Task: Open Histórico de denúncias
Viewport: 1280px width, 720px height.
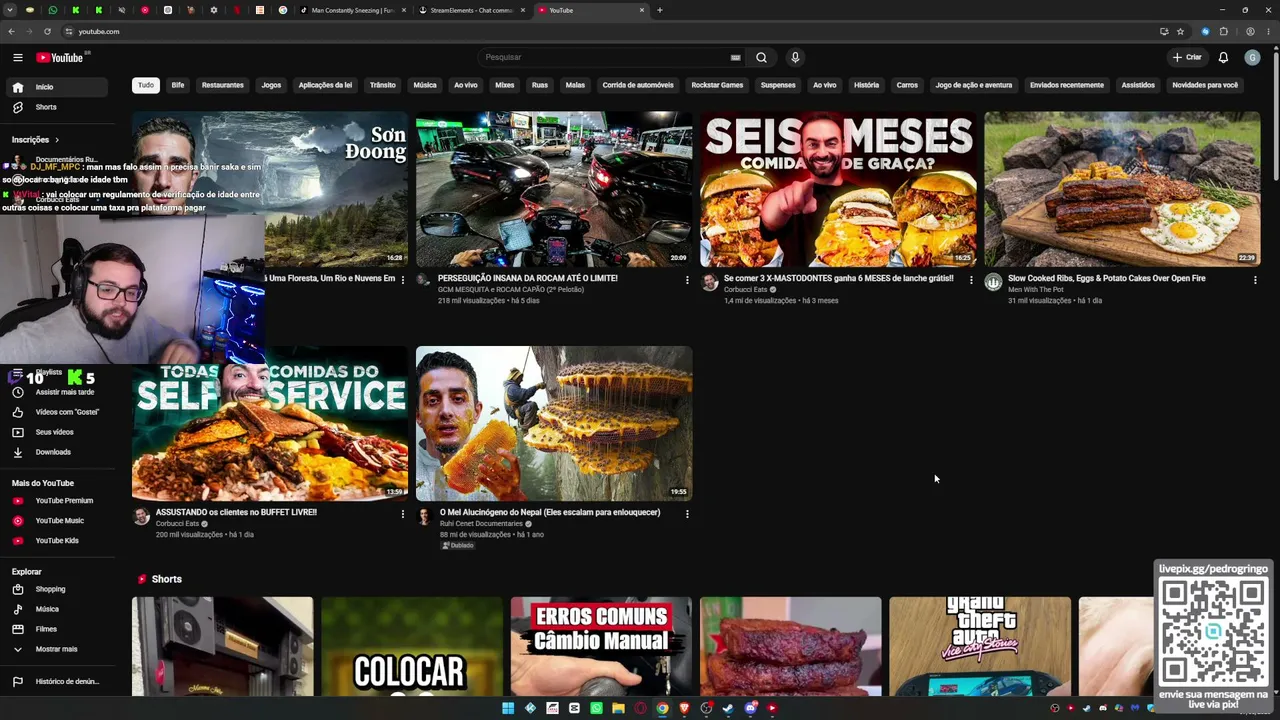Action: point(56,682)
